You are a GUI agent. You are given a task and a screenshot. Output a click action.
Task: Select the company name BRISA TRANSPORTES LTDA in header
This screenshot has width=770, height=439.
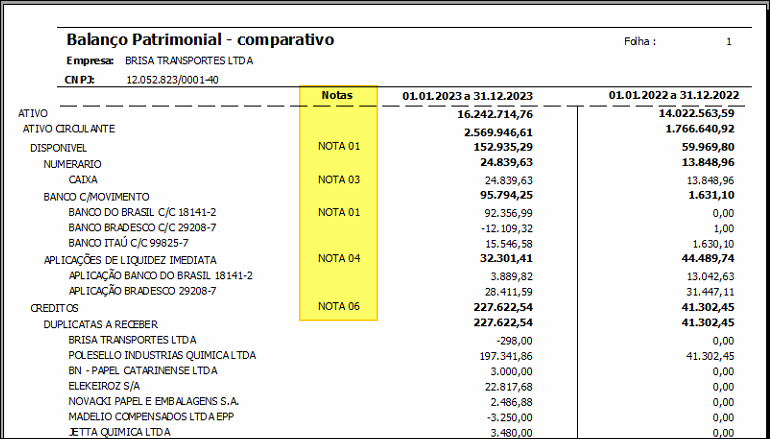189,61
